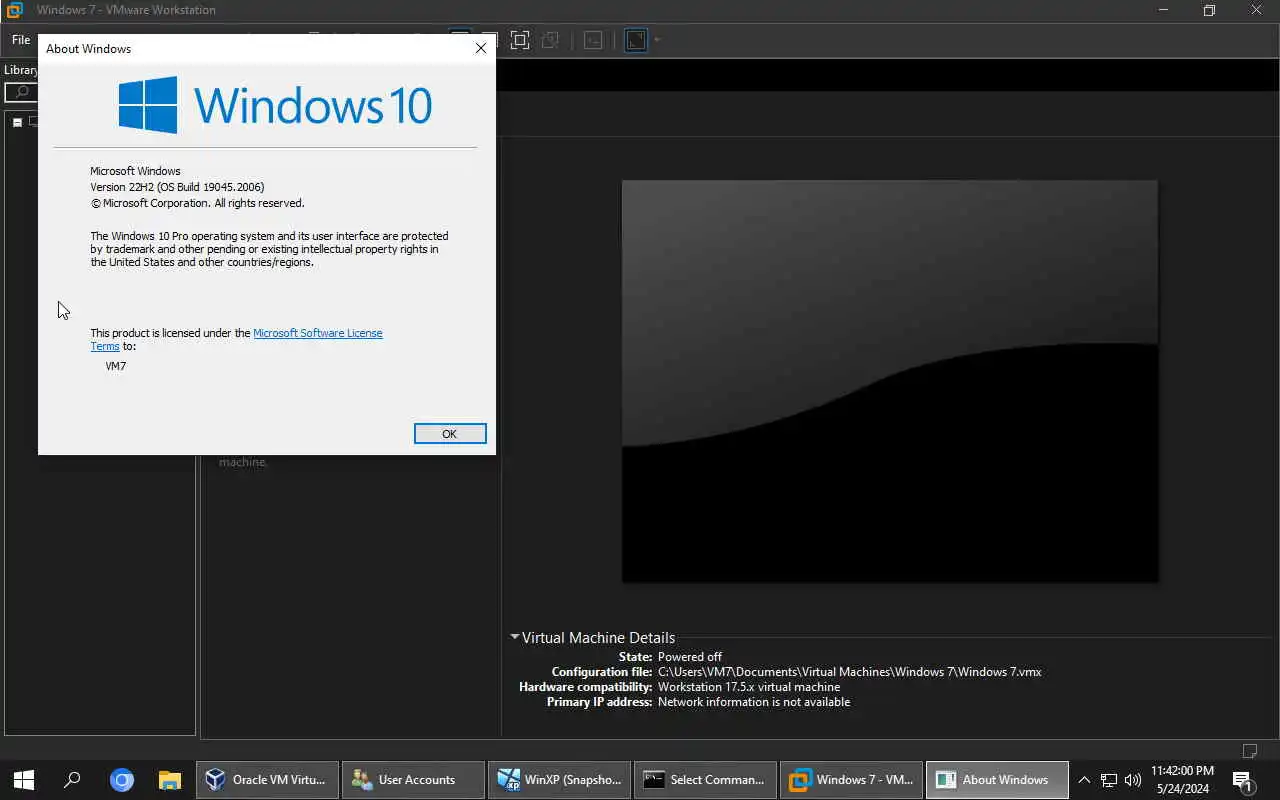
Task: Click OK in the About Windows dialog
Action: (x=450, y=433)
